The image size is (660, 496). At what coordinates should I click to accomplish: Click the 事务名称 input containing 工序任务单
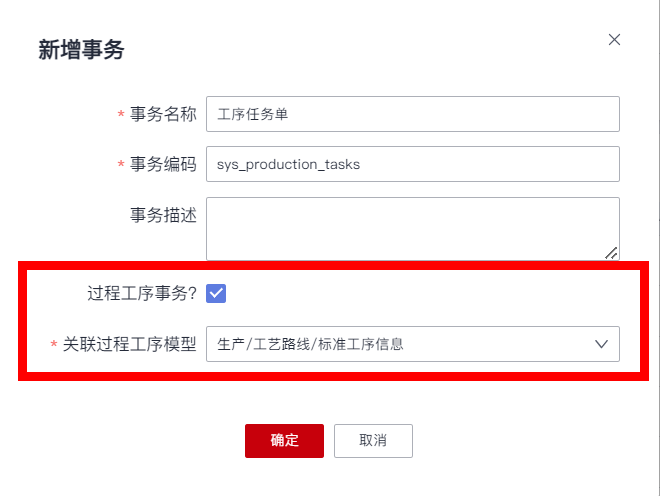click(412, 114)
